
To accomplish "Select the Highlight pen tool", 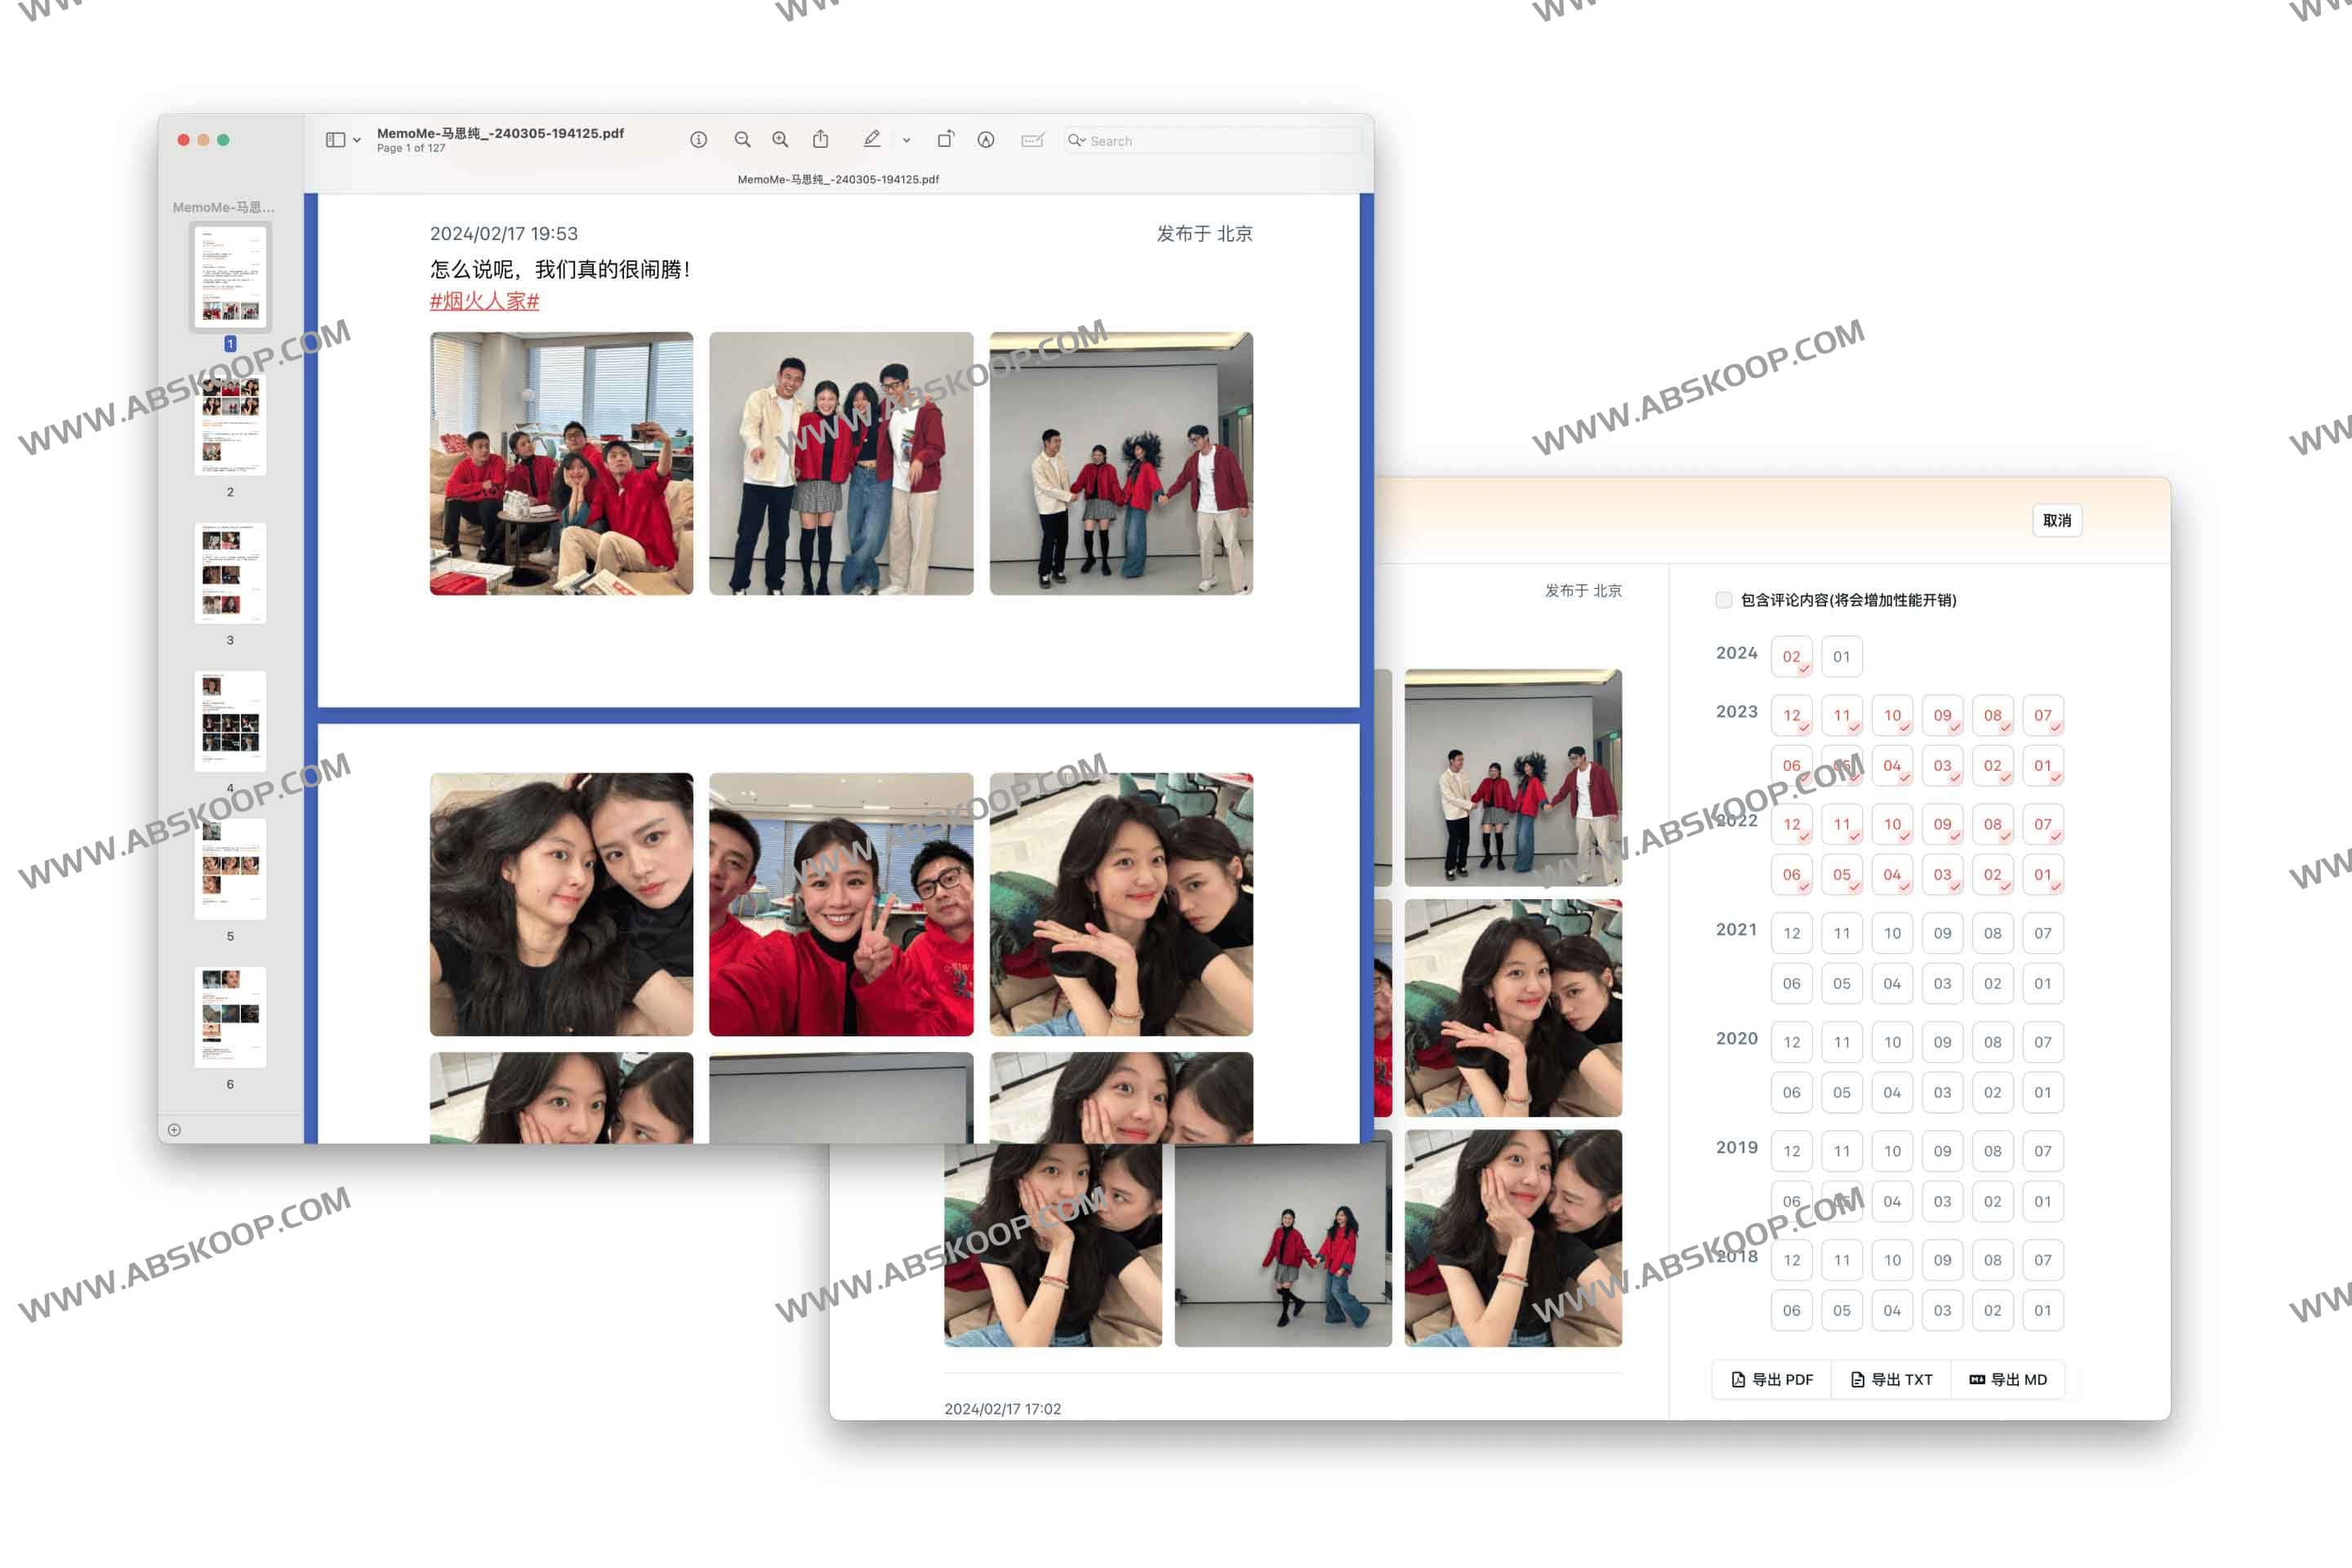I will (871, 140).
